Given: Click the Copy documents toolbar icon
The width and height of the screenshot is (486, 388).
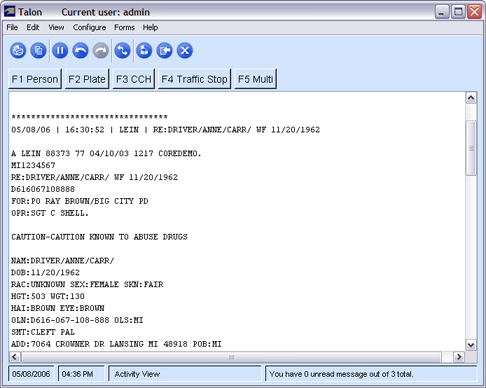Looking at the screenshot, I should click(39, 51).
